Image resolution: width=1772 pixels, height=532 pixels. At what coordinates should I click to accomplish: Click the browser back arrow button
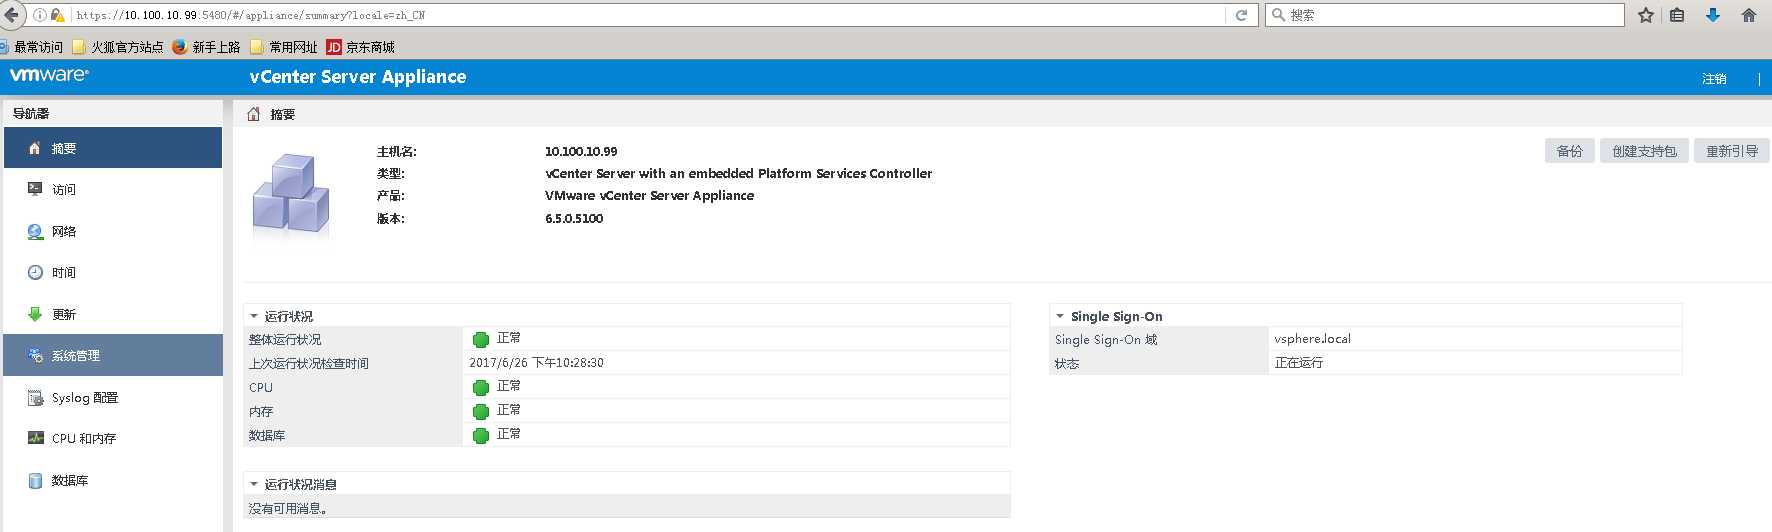click(x=11, y=15)
